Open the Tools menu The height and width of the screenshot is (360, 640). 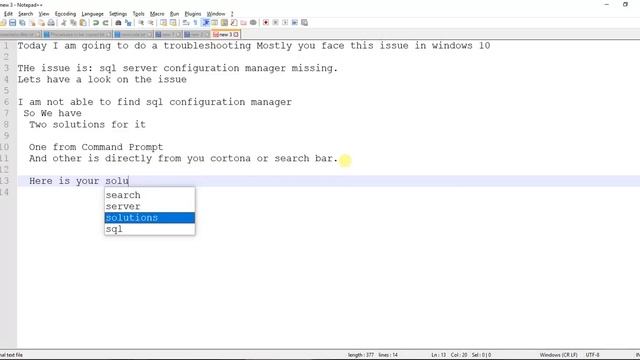(138, 14)
